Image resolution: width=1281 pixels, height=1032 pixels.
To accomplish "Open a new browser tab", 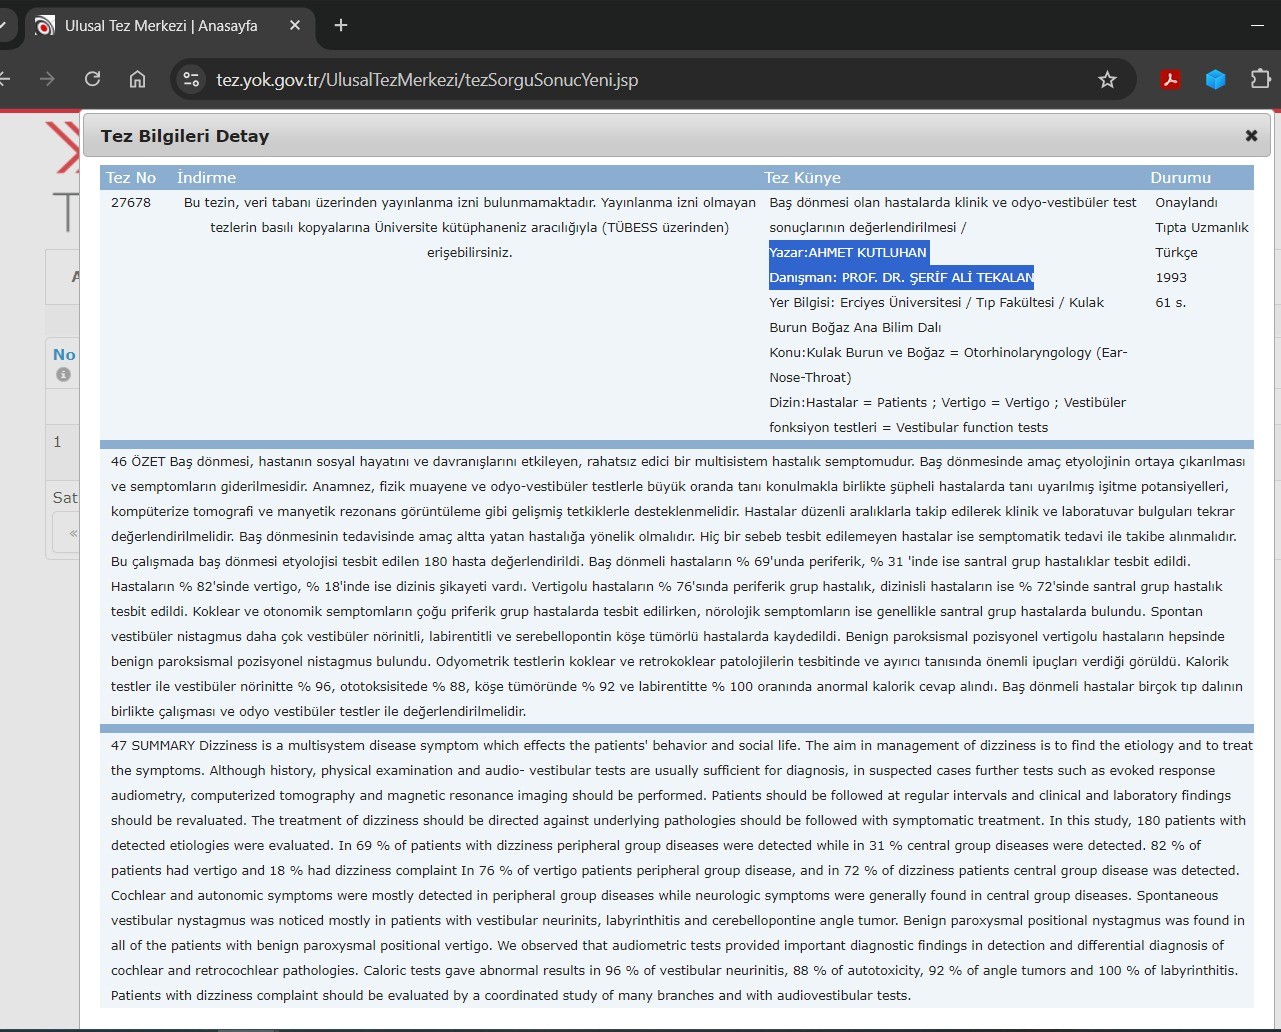I will 341,25.
